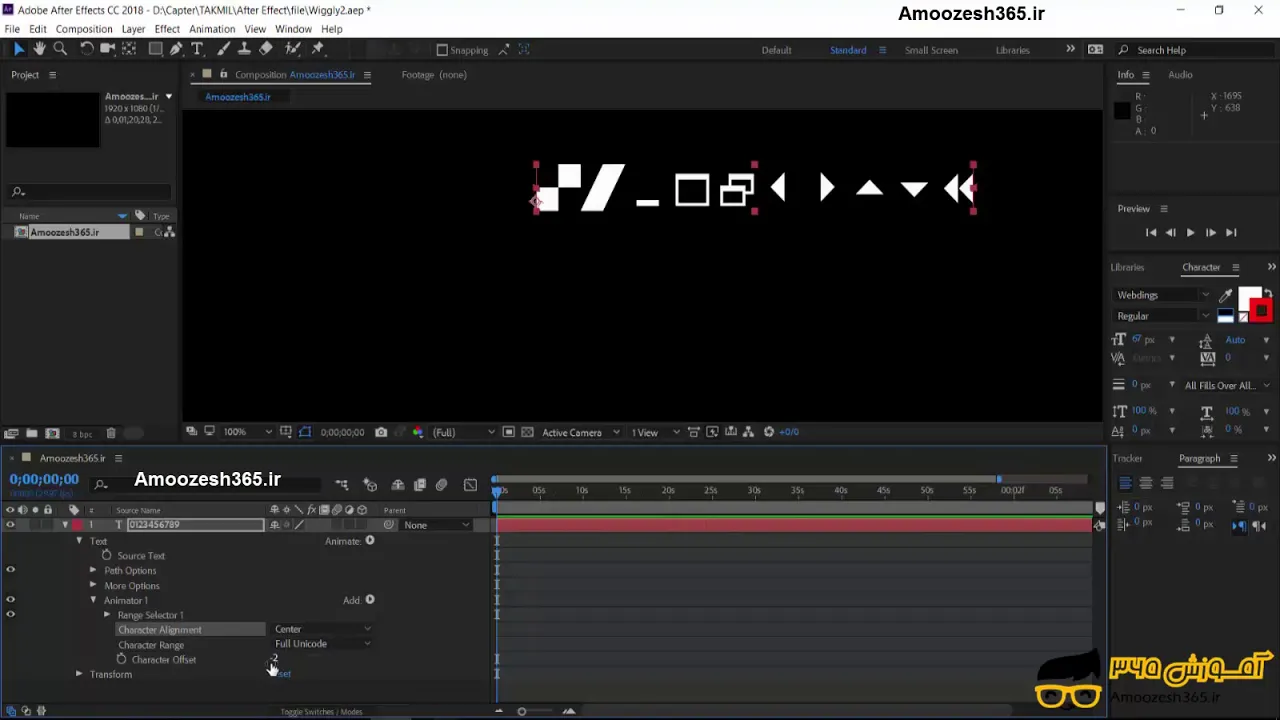Open the Active Camera dropdown
This screenshot has height=720, width=1280.
pos(581,432)
